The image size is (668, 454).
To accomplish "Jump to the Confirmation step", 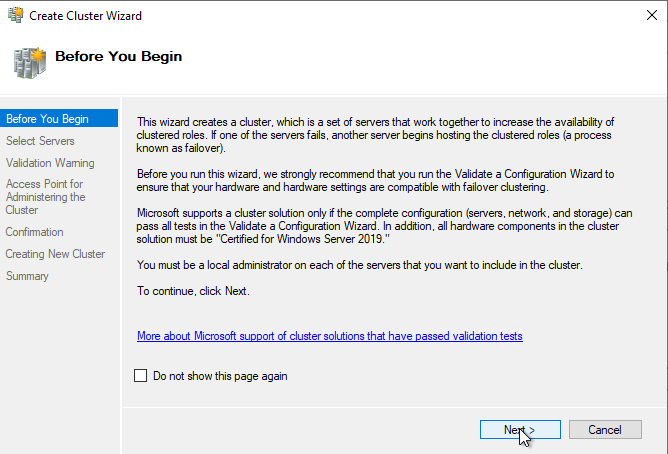I will [35, 232].
